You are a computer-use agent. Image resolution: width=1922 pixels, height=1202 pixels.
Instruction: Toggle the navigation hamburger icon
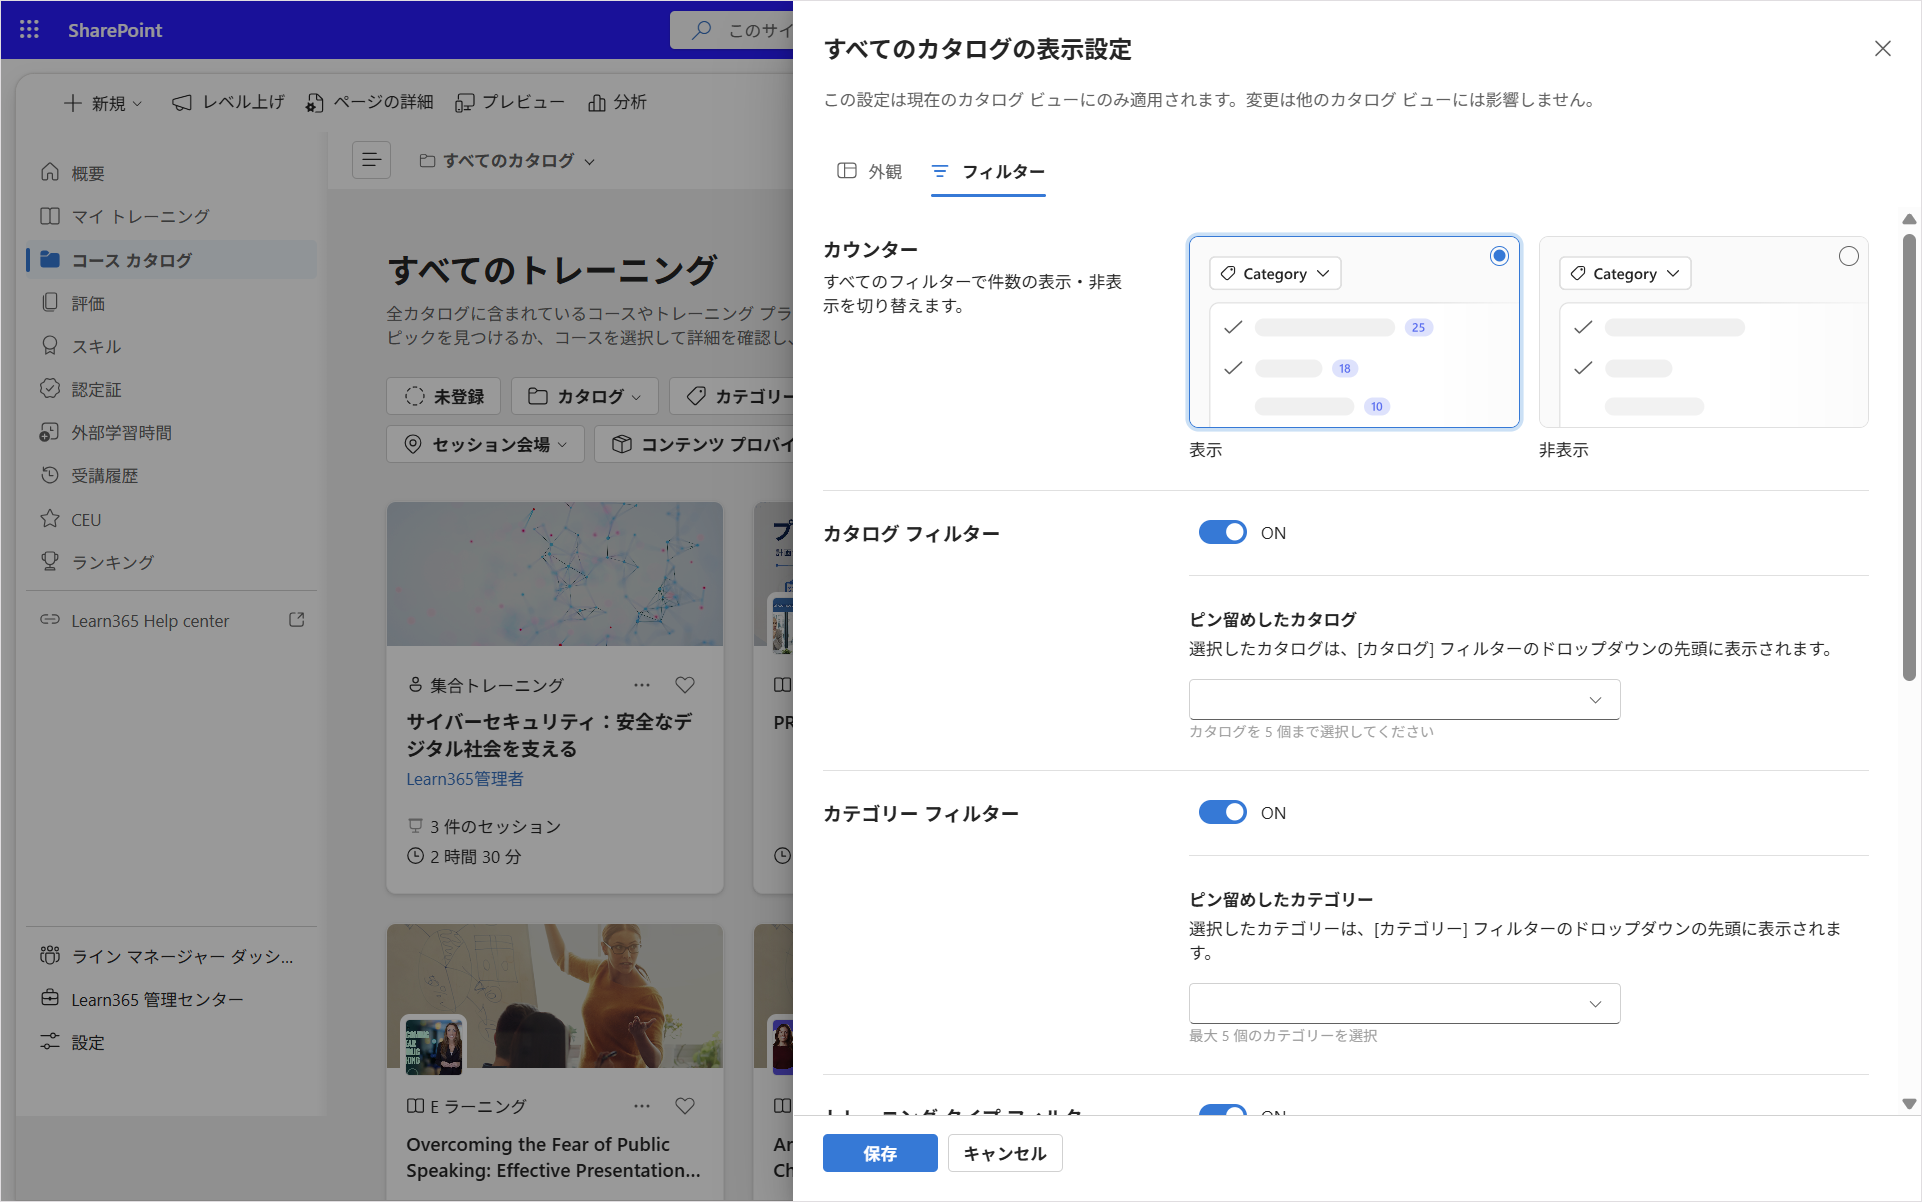pyautogui.click(x=371, y=160)
